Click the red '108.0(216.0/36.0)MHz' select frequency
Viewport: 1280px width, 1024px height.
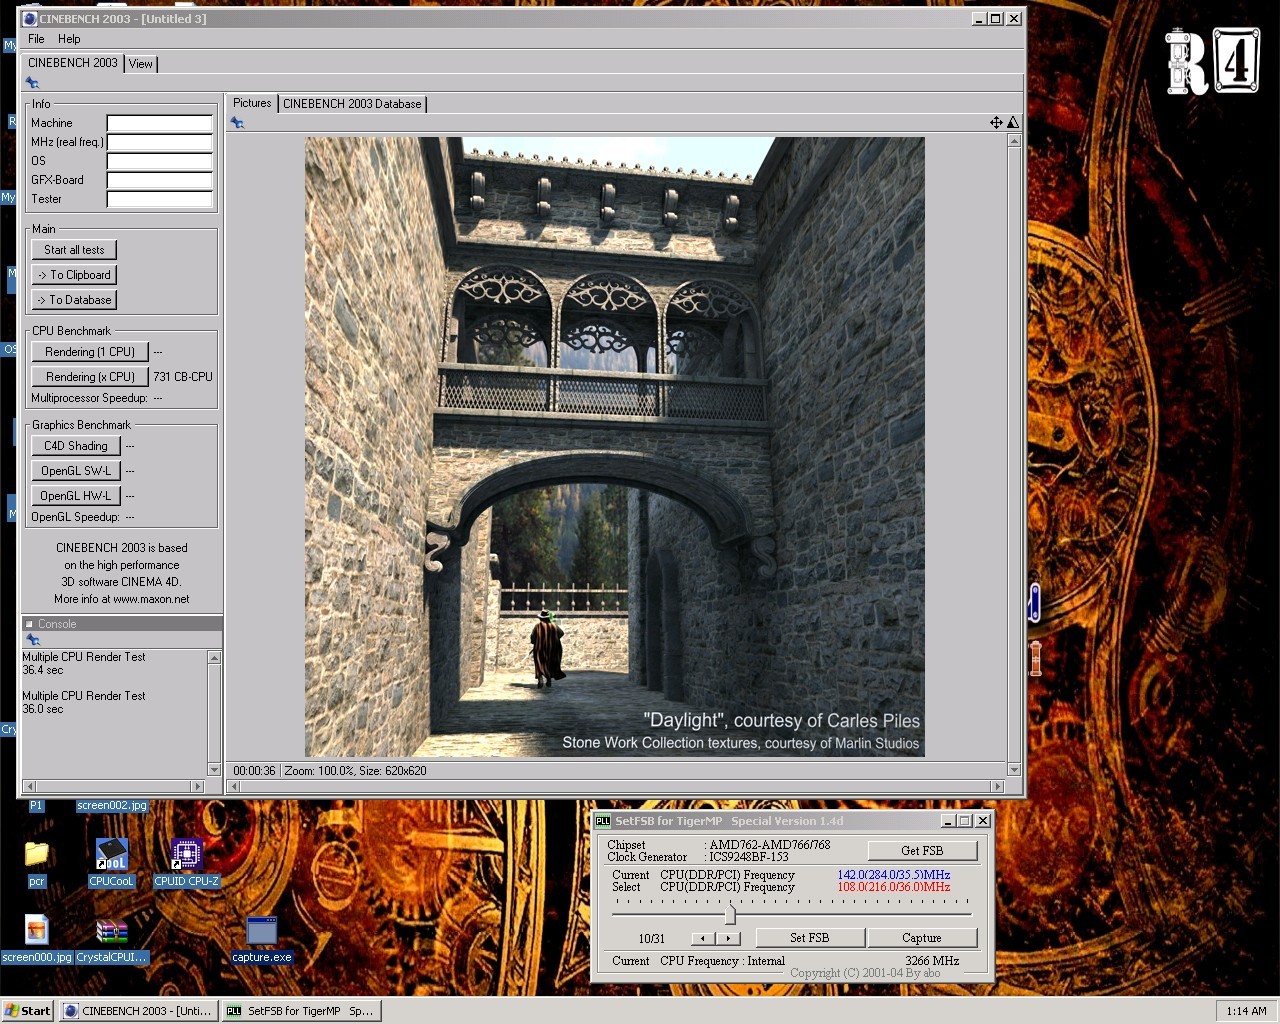click(894, 887)
